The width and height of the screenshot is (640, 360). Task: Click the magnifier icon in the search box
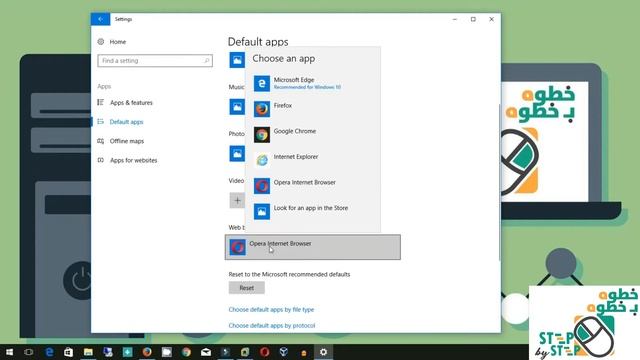click(207, 61)
